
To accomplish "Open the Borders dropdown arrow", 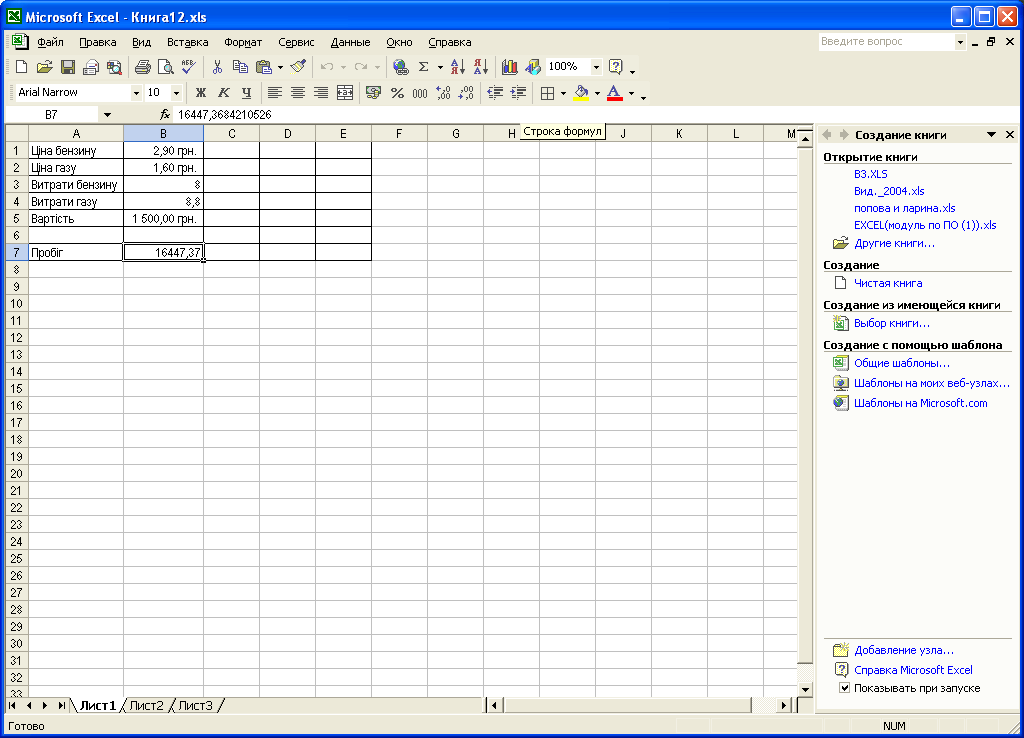I will coord(563,93).
